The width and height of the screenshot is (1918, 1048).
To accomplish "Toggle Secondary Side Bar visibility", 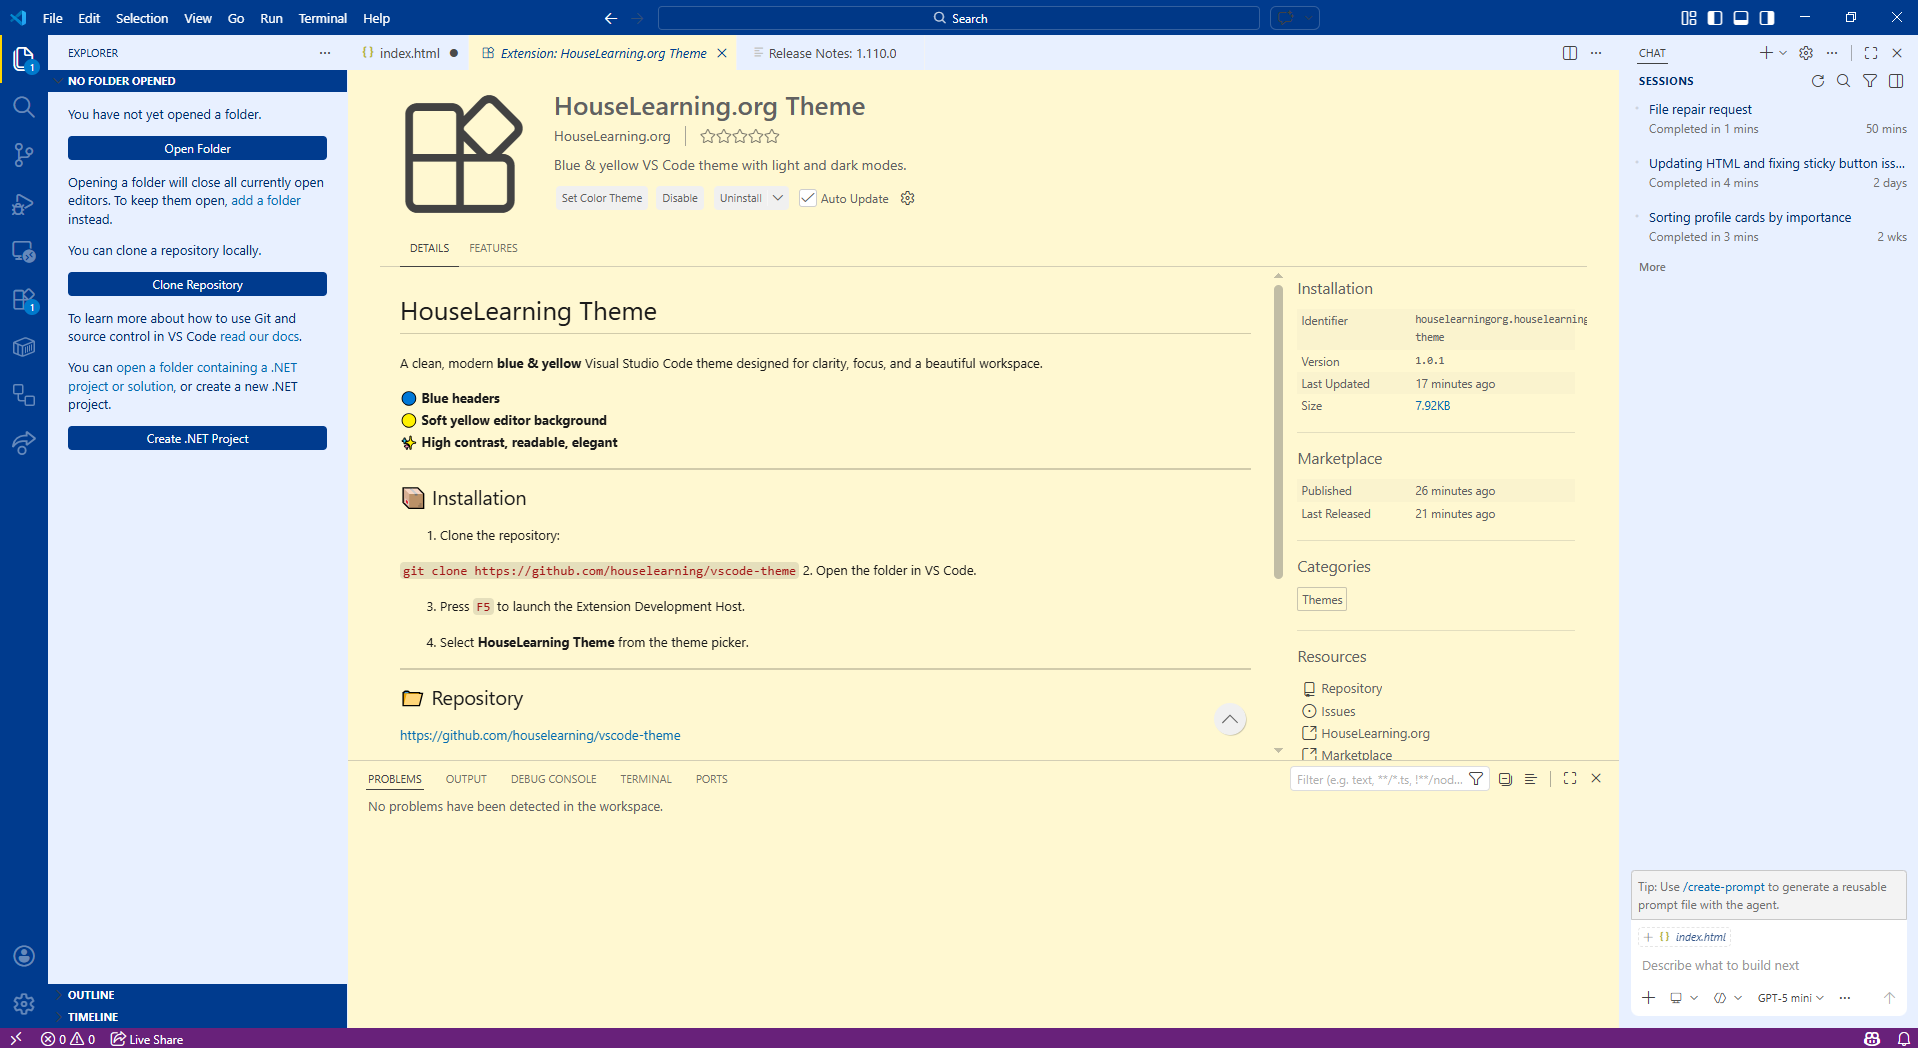I will (x=1767, y=18).
